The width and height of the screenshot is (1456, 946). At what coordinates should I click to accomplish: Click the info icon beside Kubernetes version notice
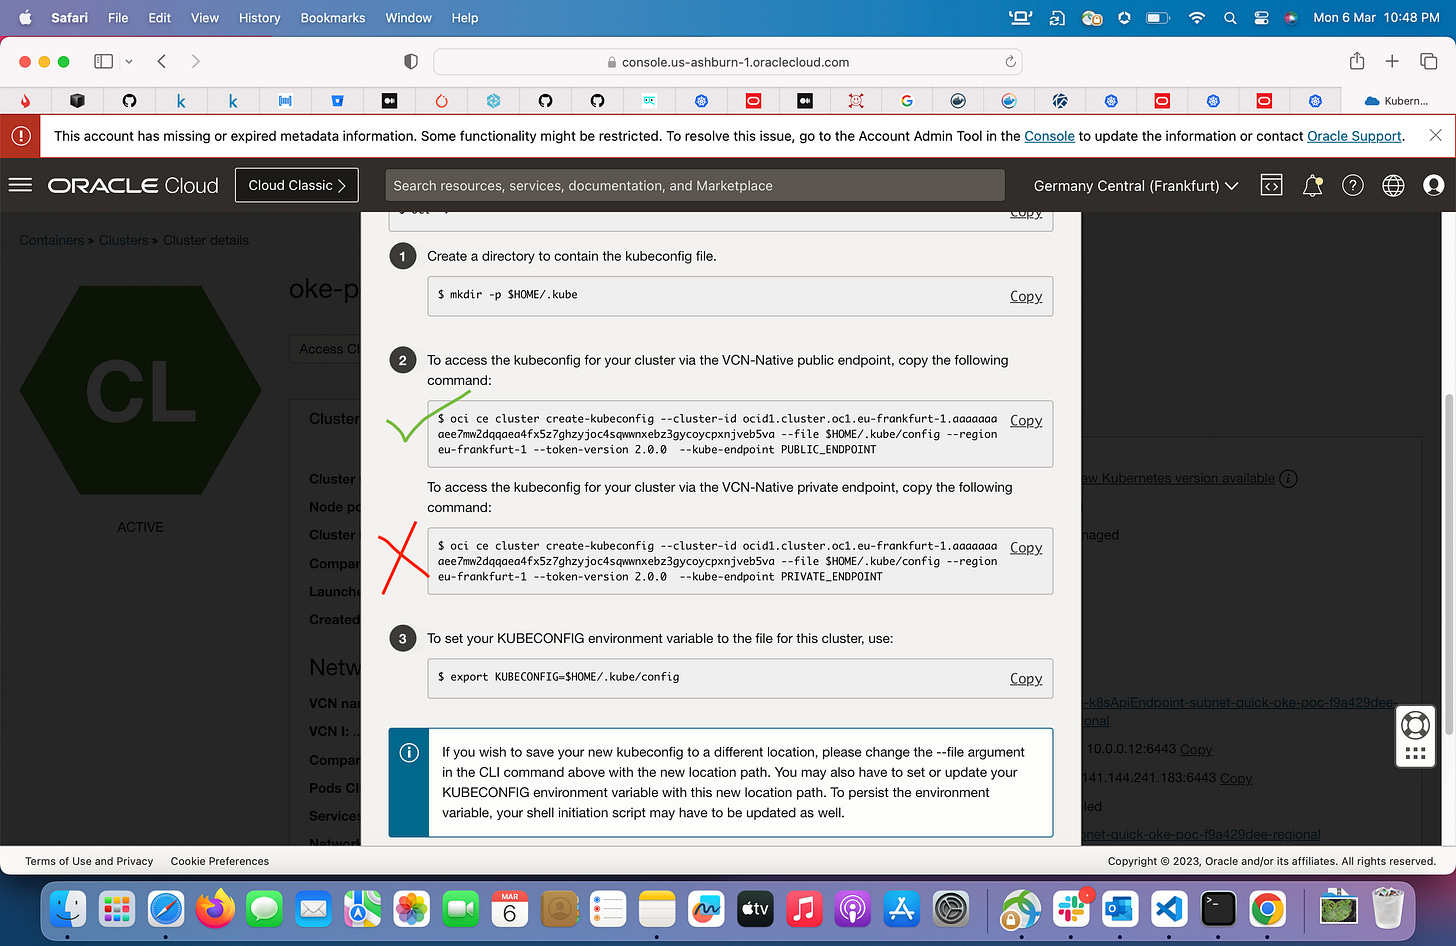[x=1288, y=478]
